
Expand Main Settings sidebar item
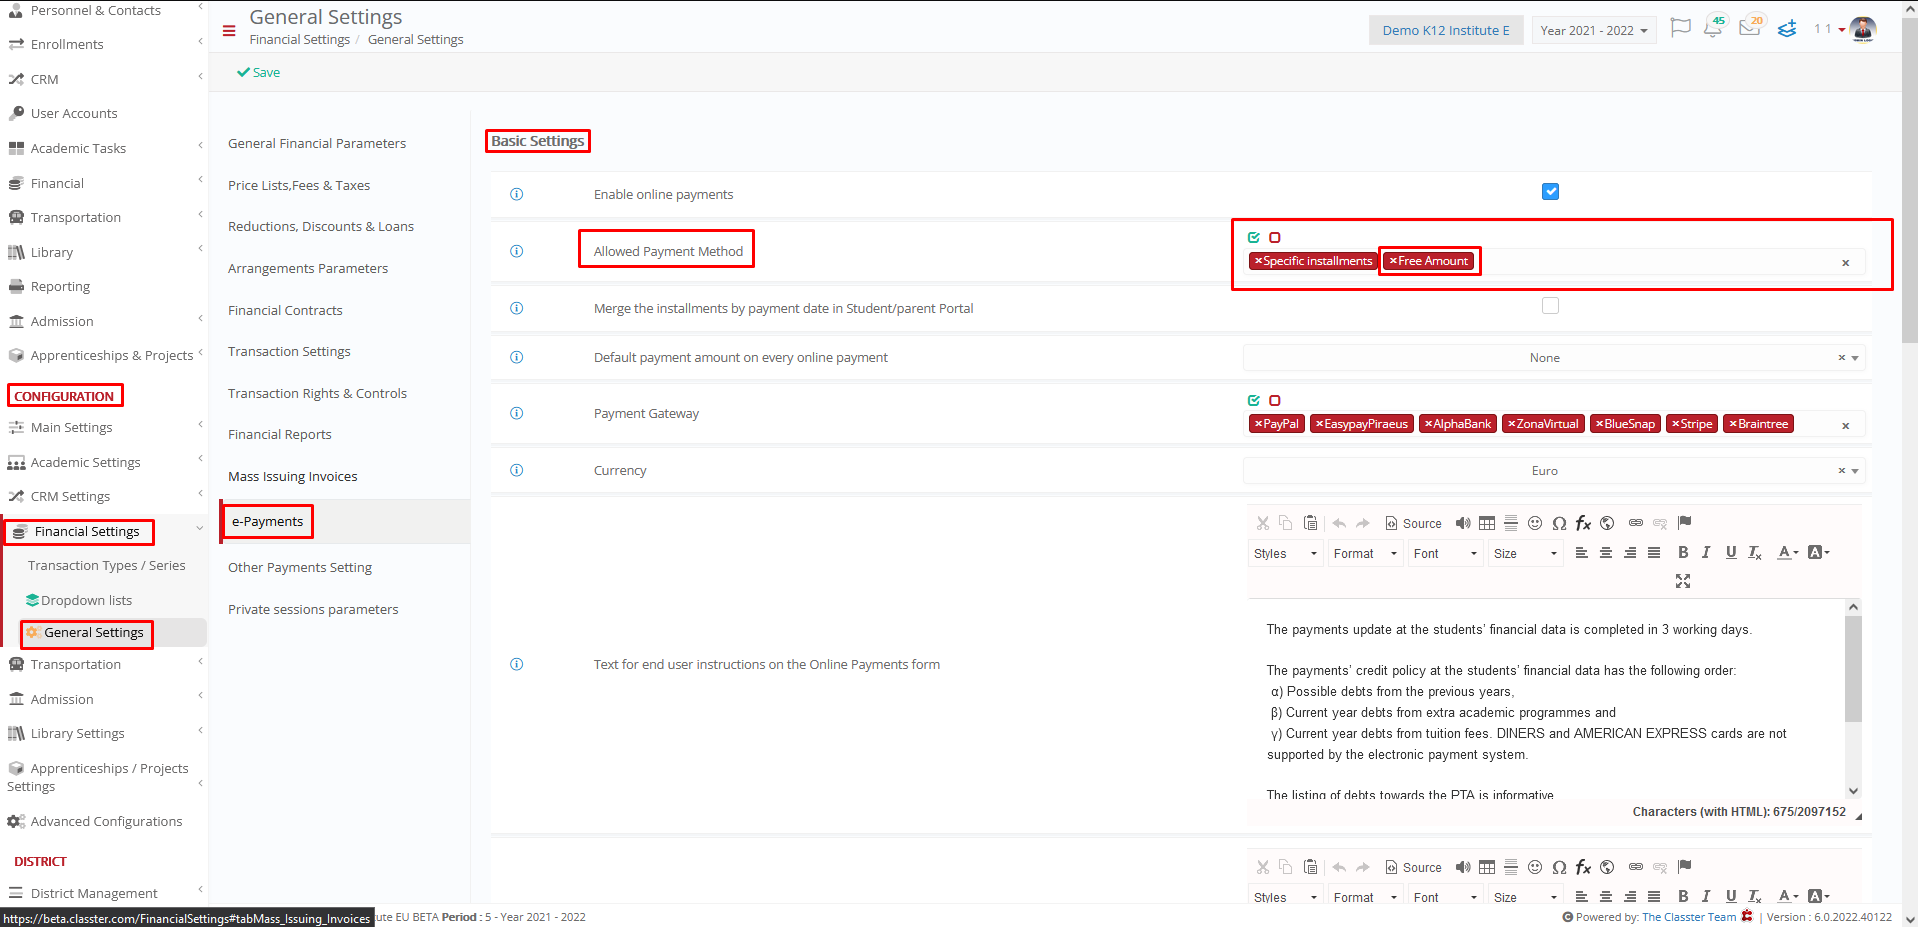coord(104,427)
